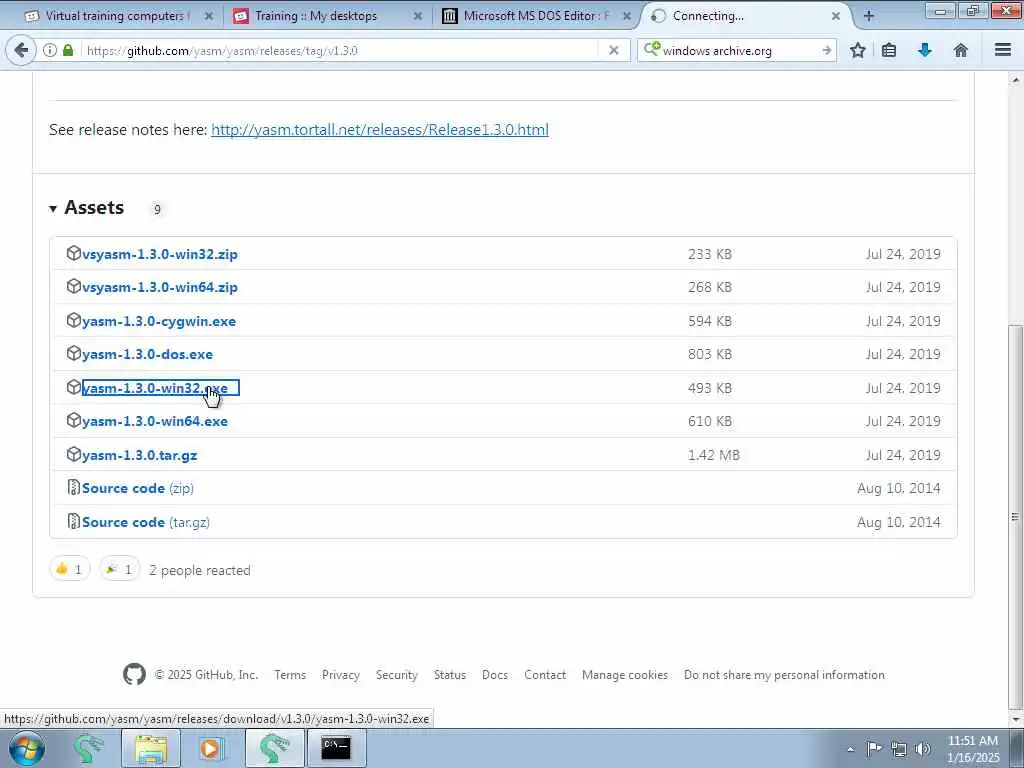Open the hamburger menu
Viewport: 1024px width, 768px height.
point(1003,50)
